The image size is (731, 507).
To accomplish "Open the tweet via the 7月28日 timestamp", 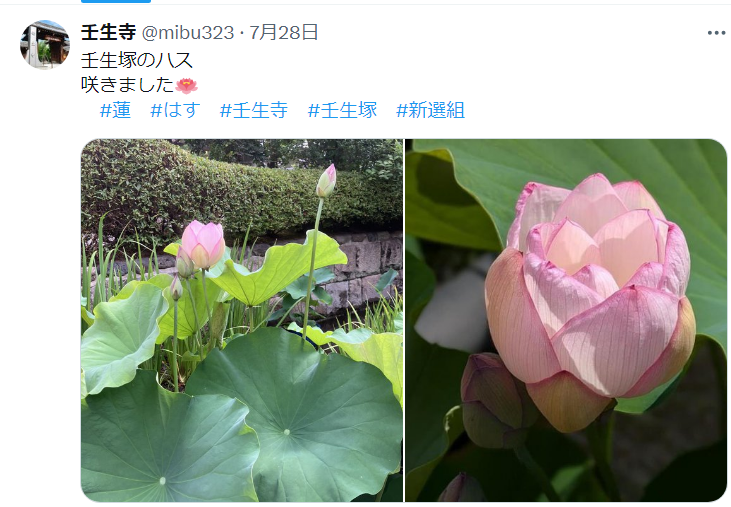I will [283, 33].
